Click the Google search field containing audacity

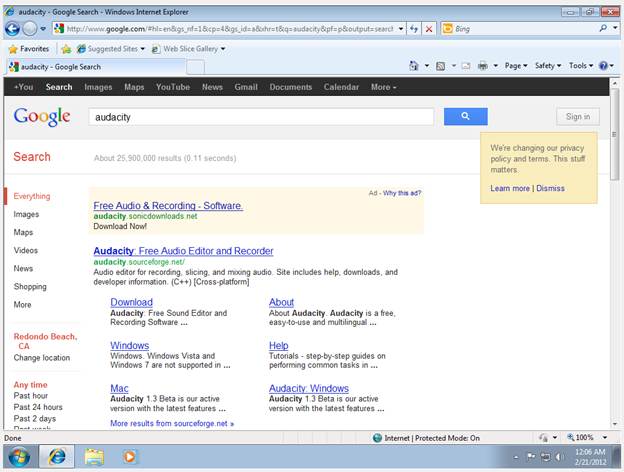tap(261, 117)
